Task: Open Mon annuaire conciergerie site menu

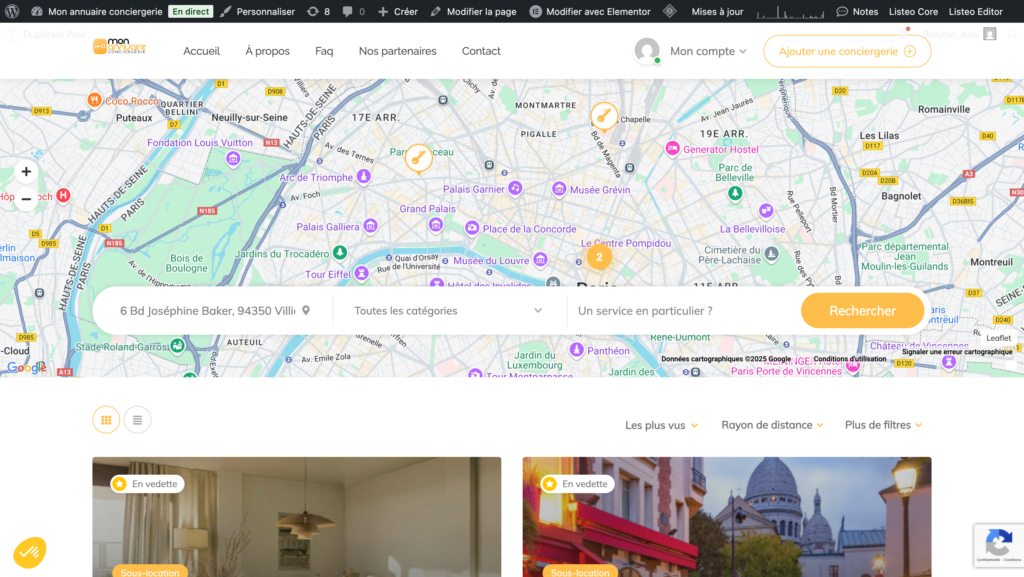Action: (x=97, y=11)
